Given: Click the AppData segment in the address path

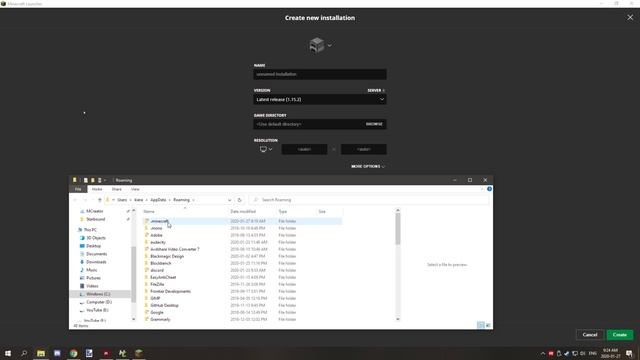Looking at the screenshot, I should 158,200.
